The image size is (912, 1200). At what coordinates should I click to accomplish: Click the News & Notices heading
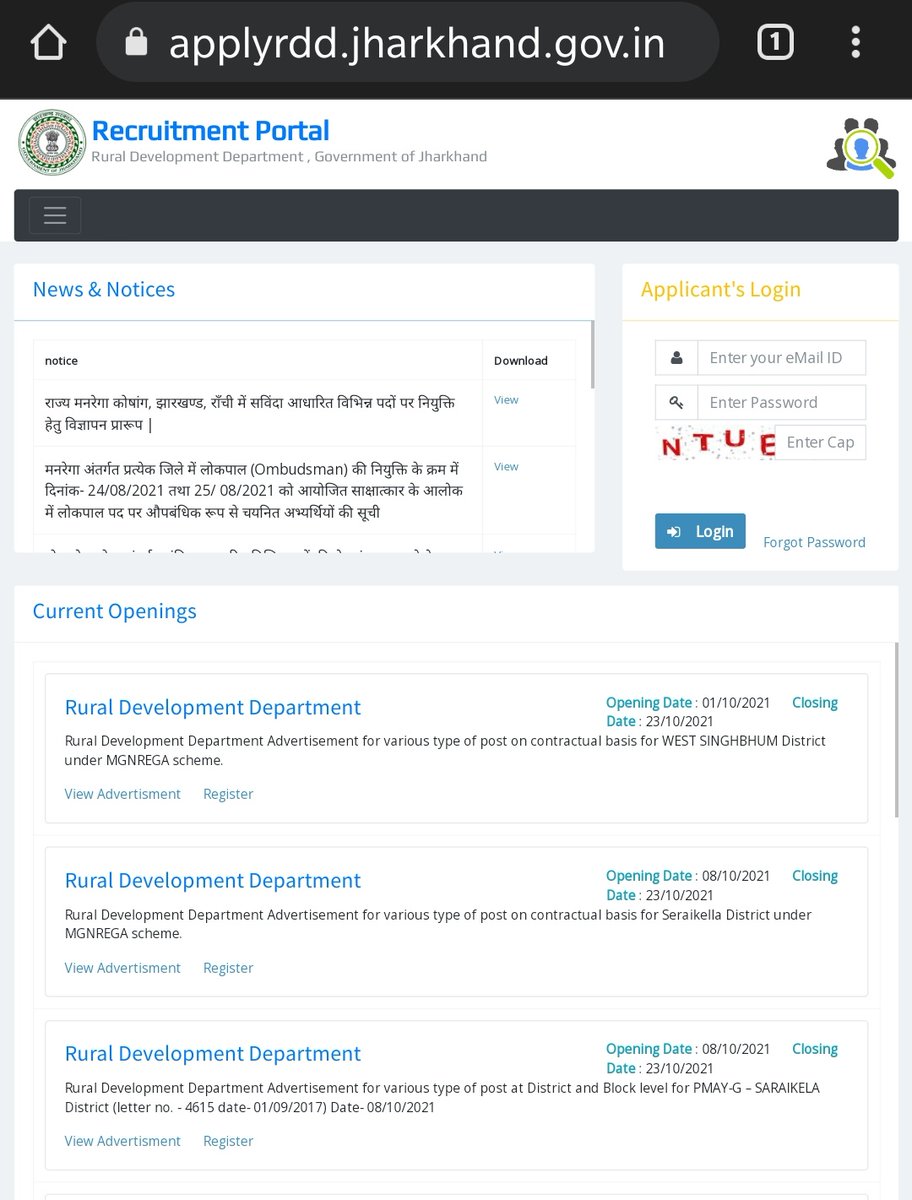pyautogui.click(x=104, y=289)
